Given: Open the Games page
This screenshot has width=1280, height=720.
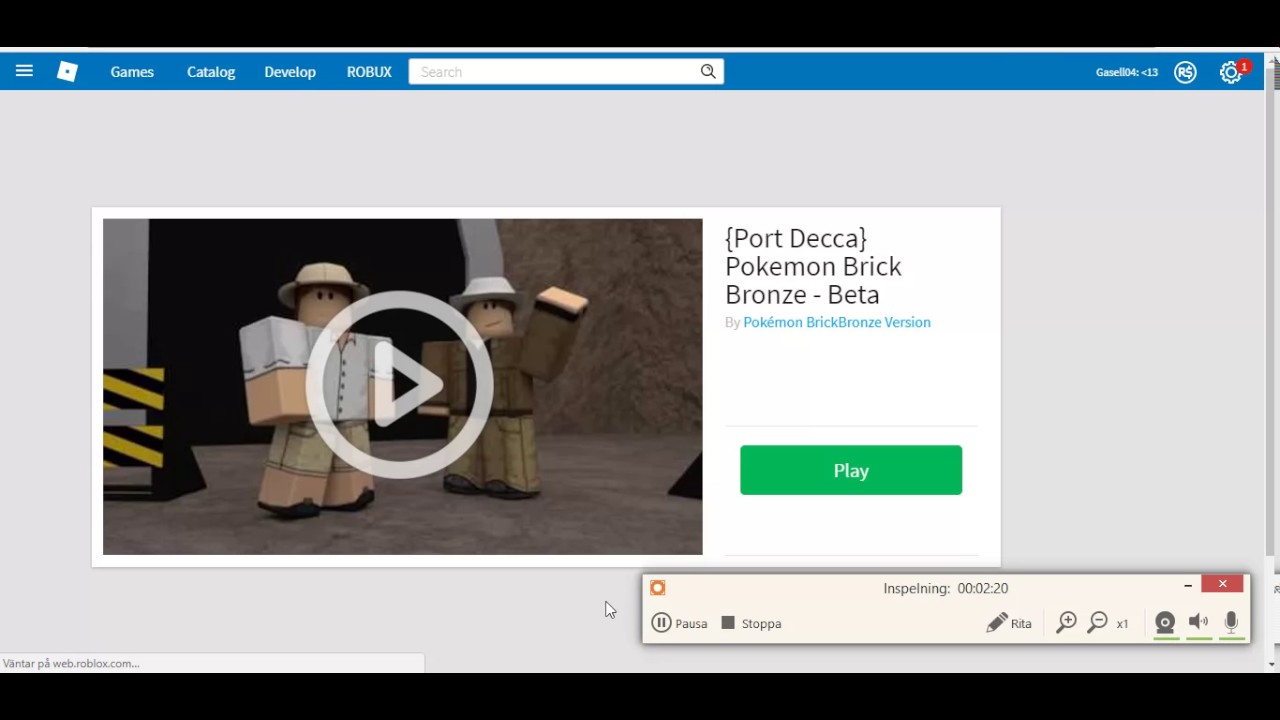Looking at the screenshot, I should pyautogui.click(x=132, y=72).
